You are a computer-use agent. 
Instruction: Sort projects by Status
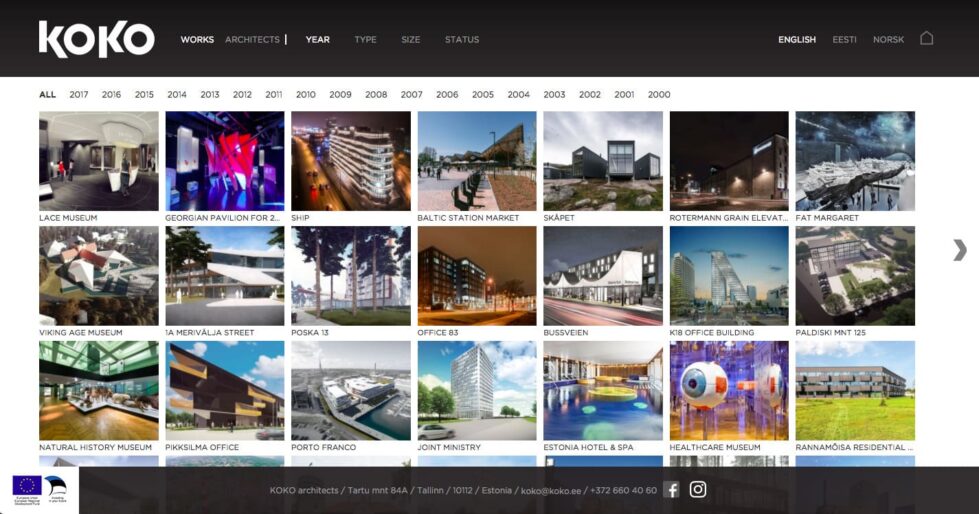tap(461, 40)
